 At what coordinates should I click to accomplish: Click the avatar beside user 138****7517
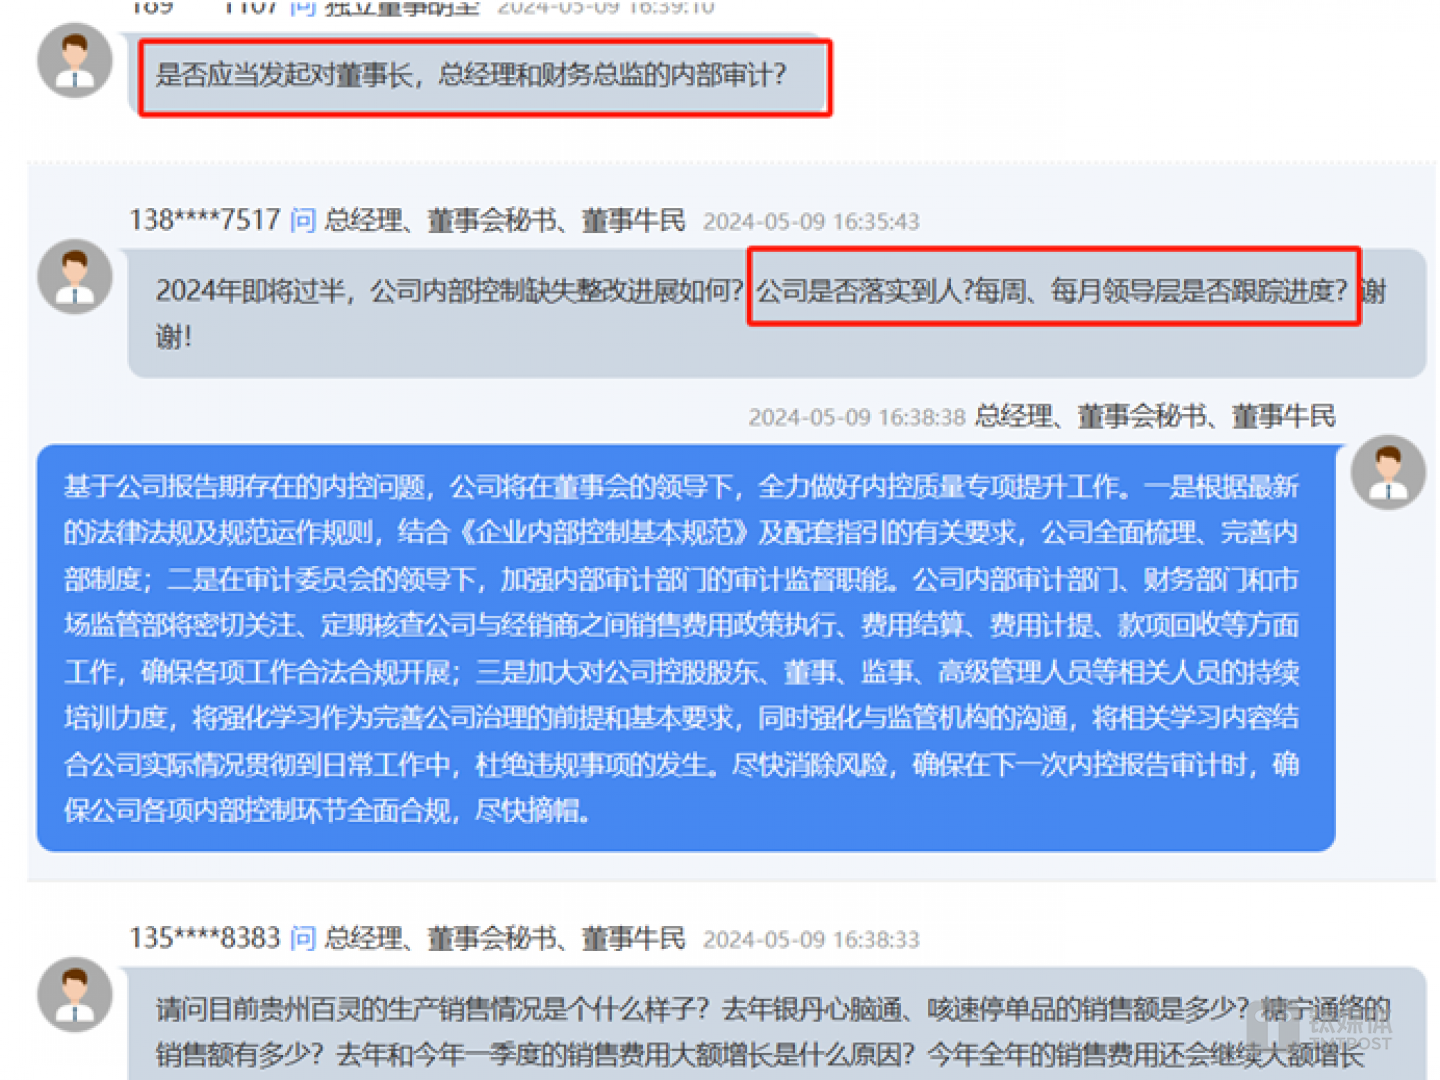[74, 279]
